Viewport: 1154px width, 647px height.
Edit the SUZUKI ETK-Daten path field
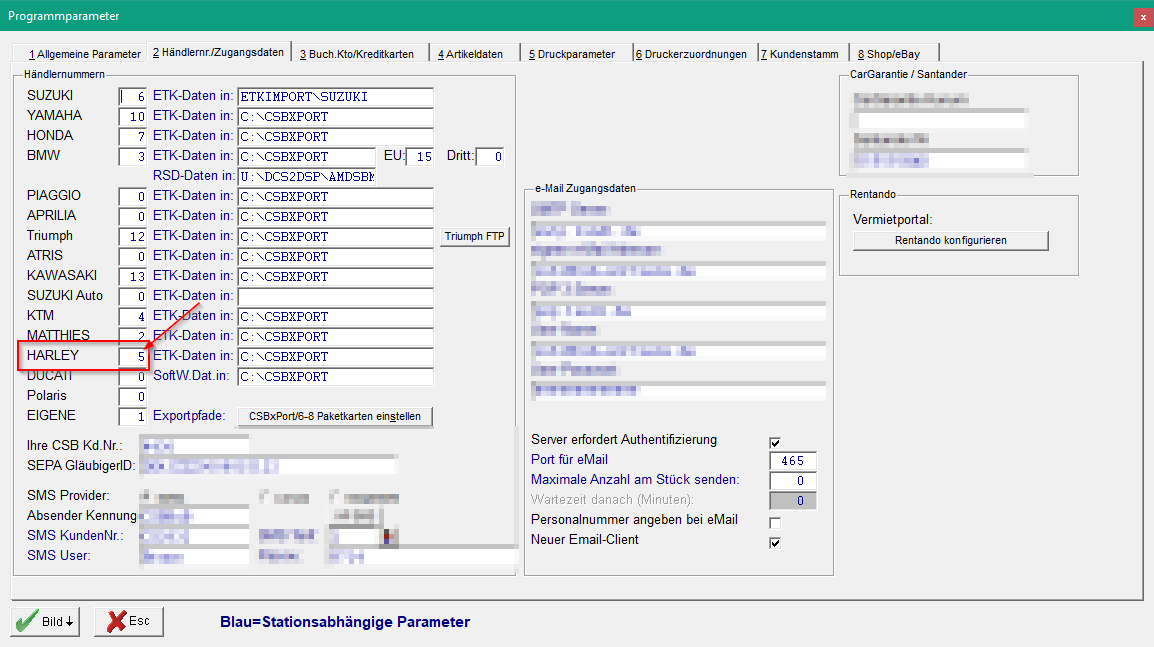[x=336, y=96]
